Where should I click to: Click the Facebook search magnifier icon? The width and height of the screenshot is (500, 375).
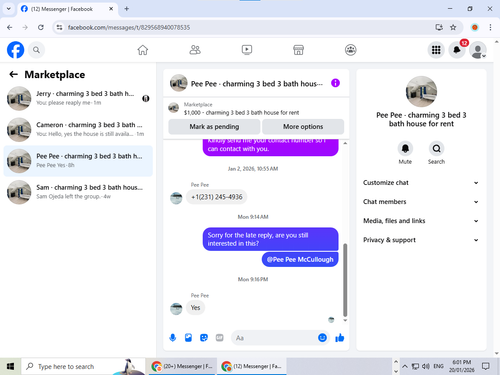click(36, 50)
